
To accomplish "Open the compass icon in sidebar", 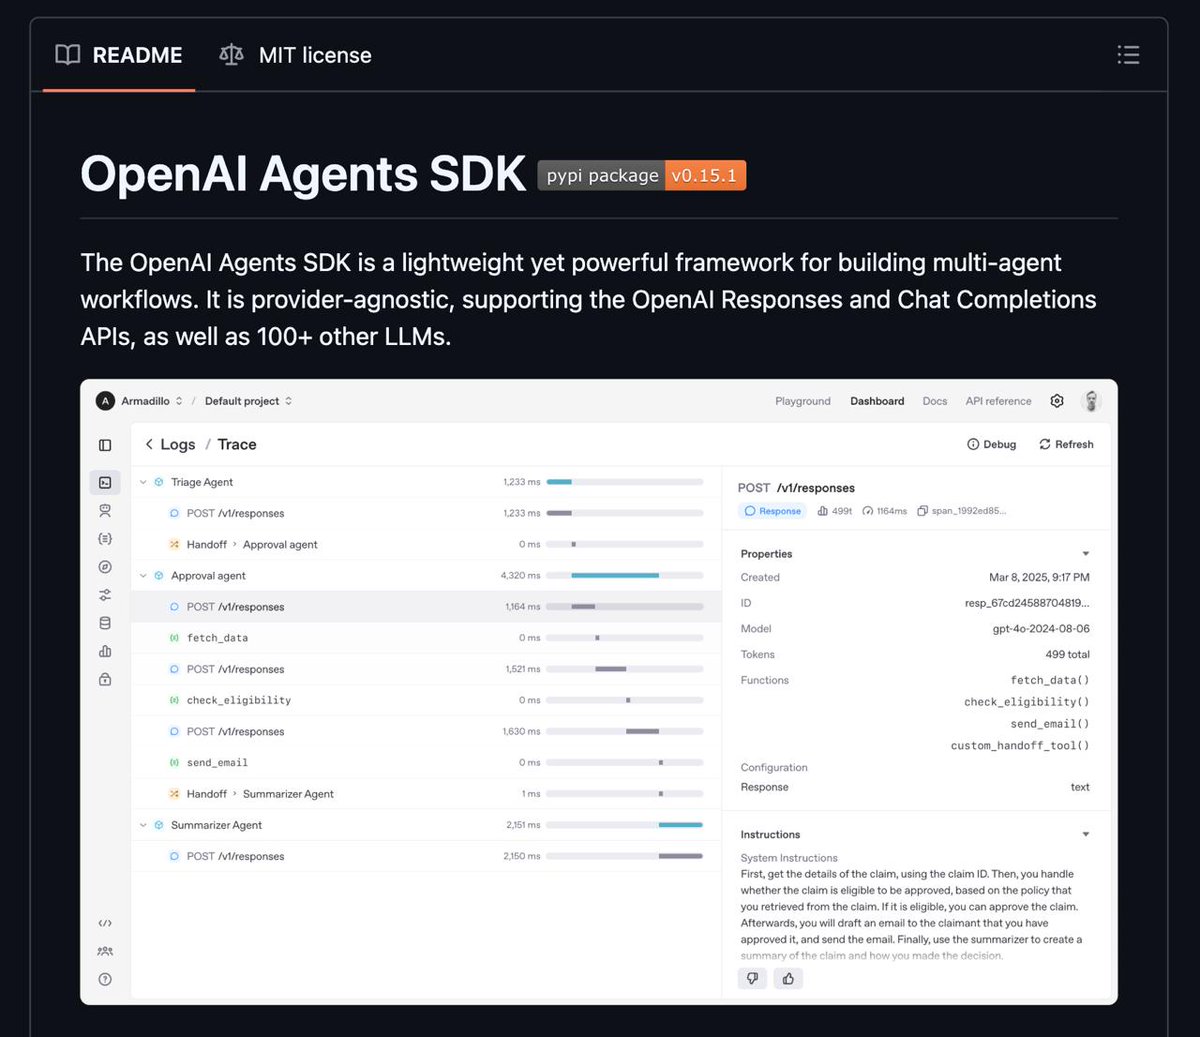I will [105, 567].
